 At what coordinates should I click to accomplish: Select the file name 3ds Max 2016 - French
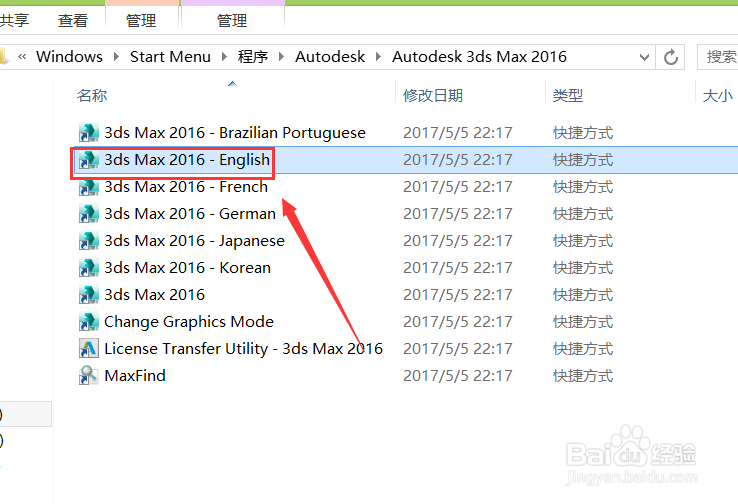(186, 187)
